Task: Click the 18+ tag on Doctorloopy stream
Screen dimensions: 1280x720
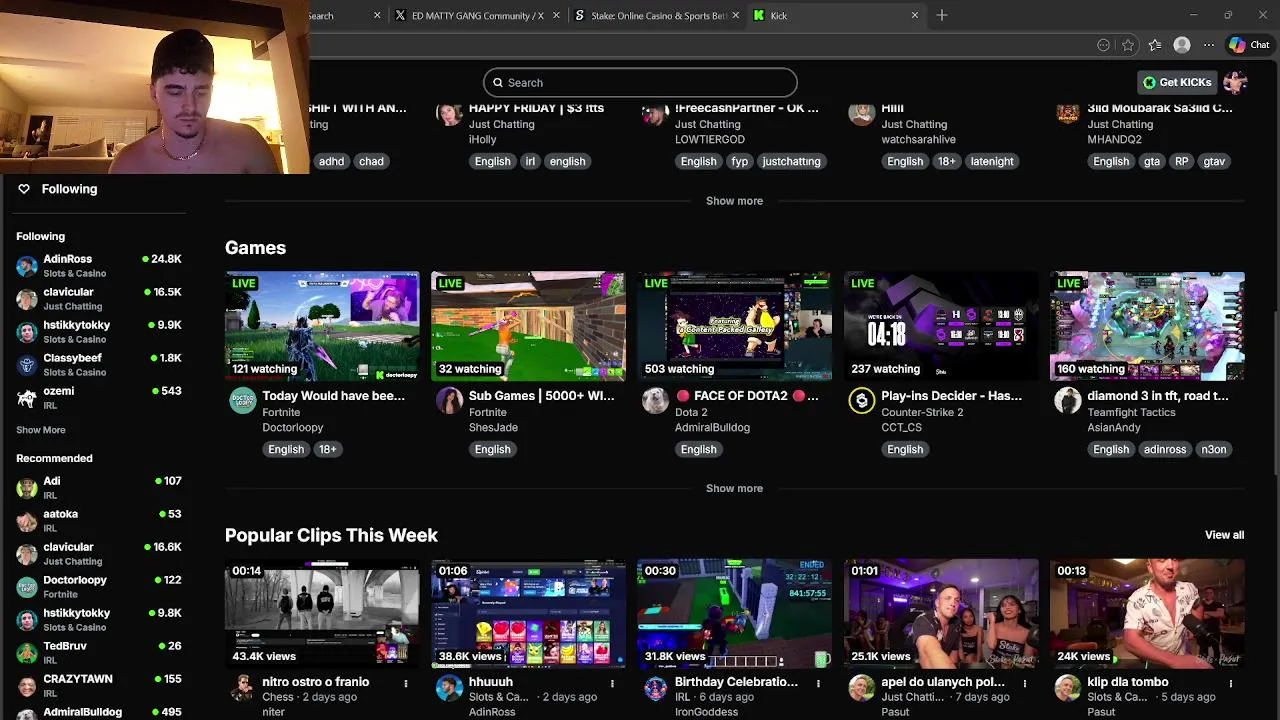Action: tap(327, 449)
